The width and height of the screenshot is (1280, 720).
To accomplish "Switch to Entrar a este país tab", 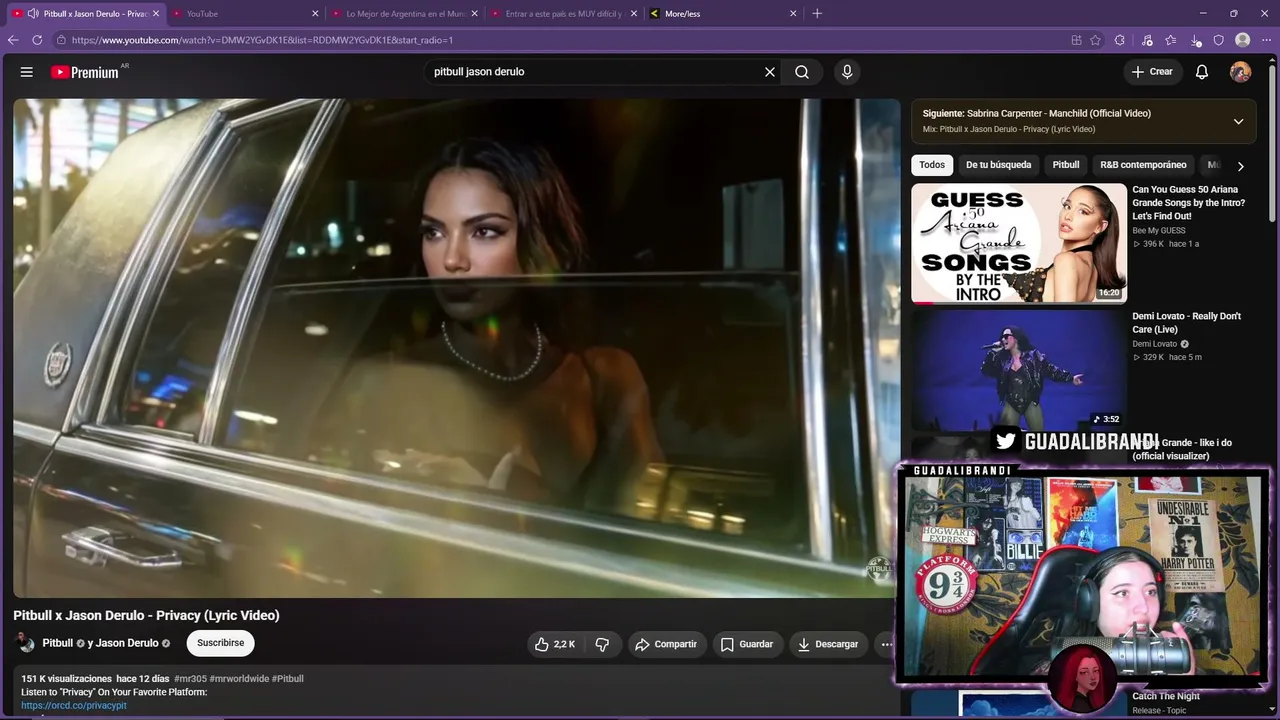I will 563,14.
